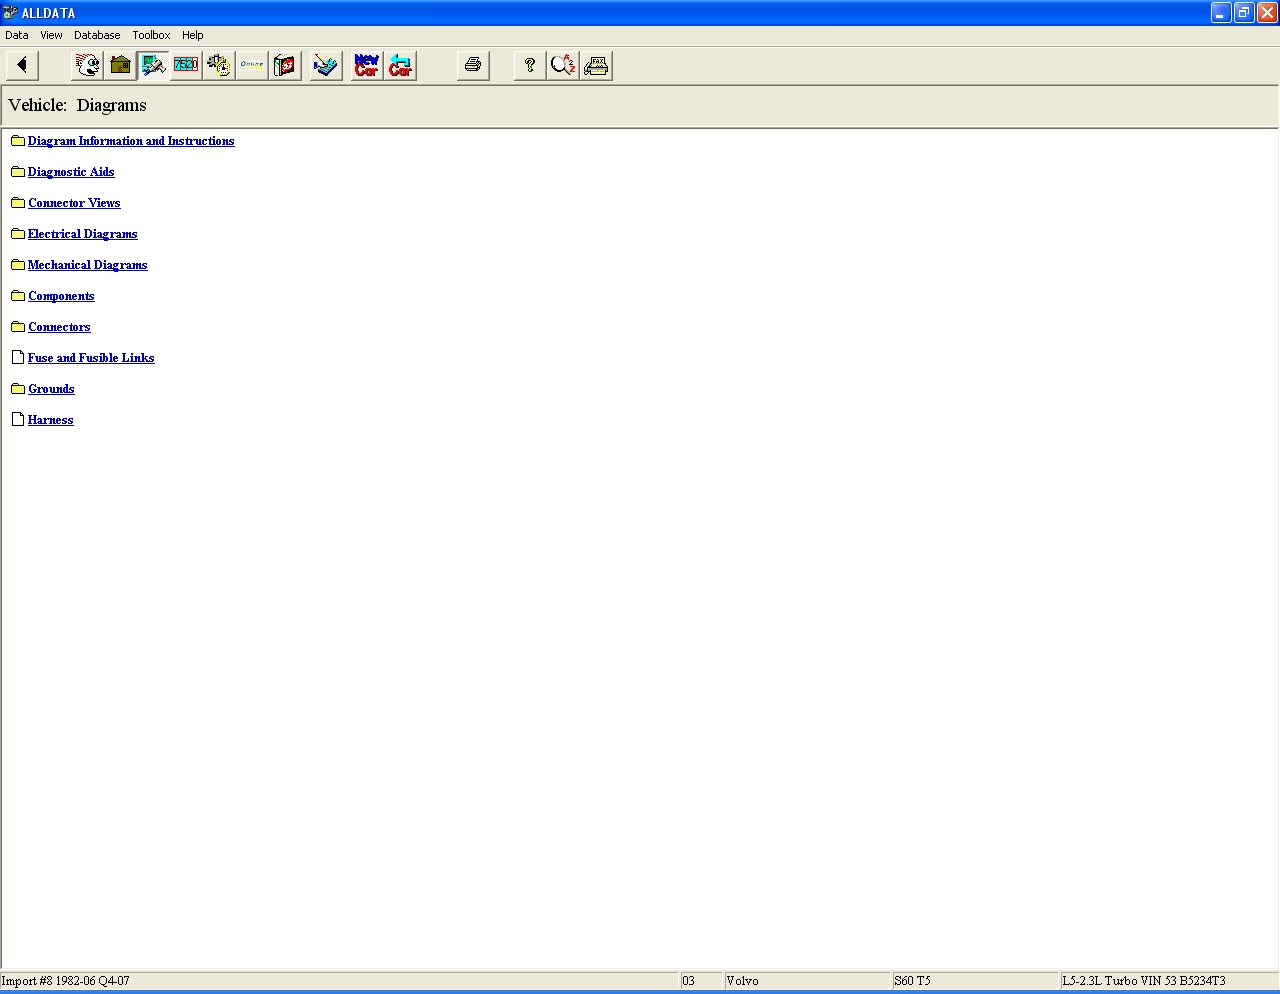Click the 7520 counter toolbar icon
This screenshot has width=1280, height=994.
[186, 66]
